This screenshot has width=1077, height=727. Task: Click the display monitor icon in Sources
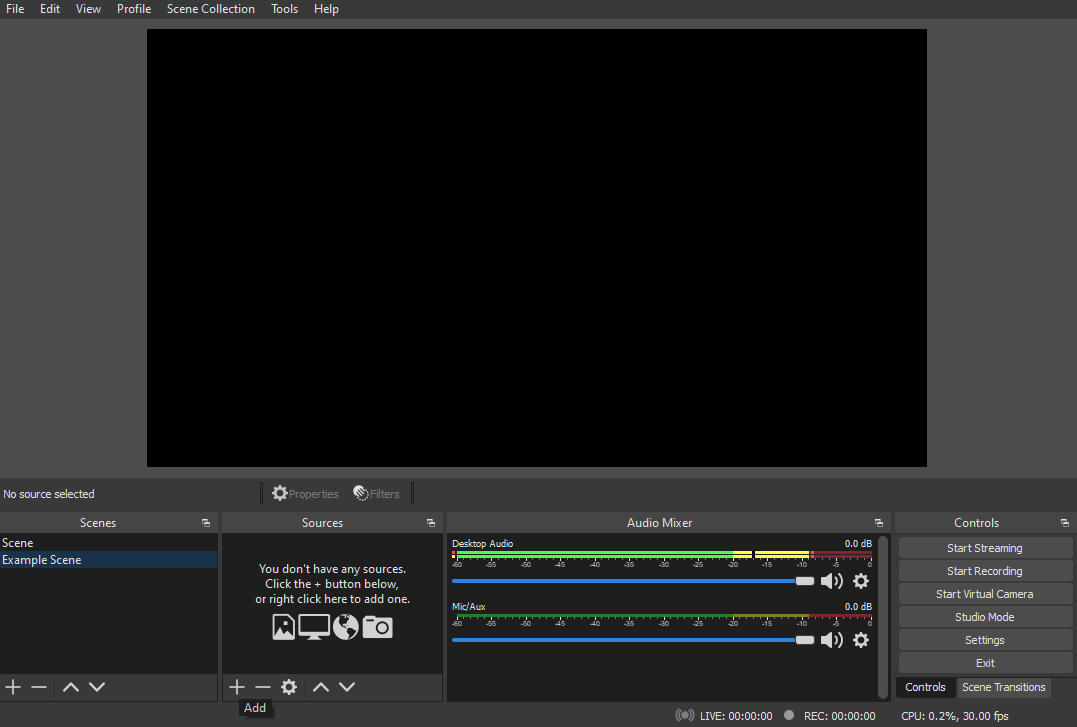pyautogui.click(x=314, y=627)
